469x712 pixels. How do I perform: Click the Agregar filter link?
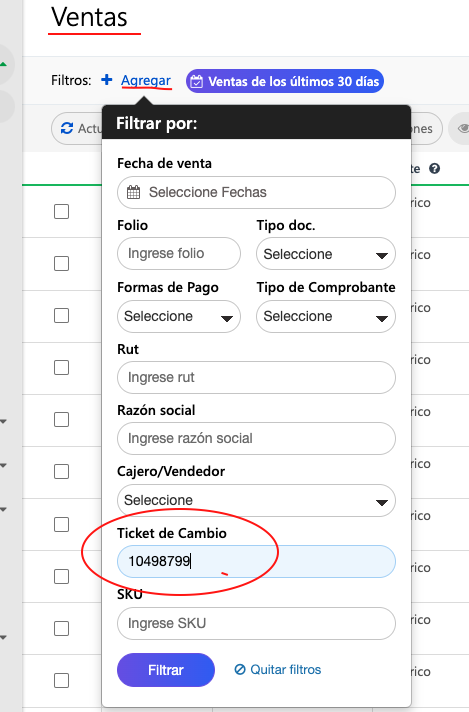click(x=146, y=80)
